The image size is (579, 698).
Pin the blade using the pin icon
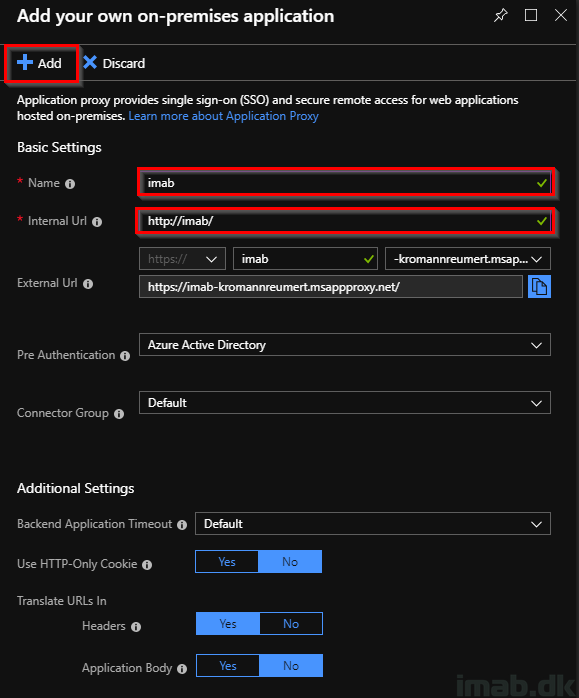coord(501,16)
